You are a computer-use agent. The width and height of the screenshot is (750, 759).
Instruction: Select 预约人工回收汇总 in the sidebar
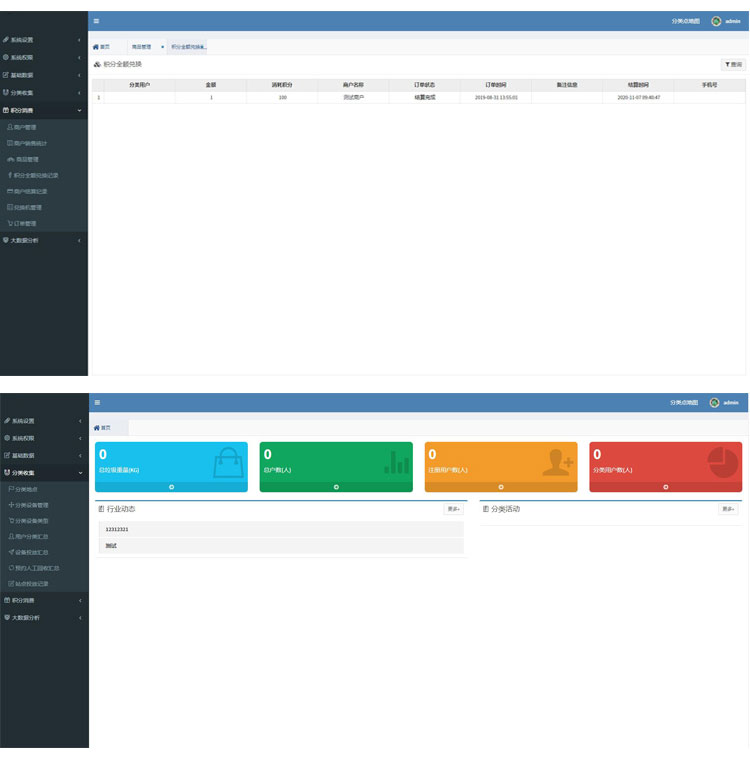[37, 568]
